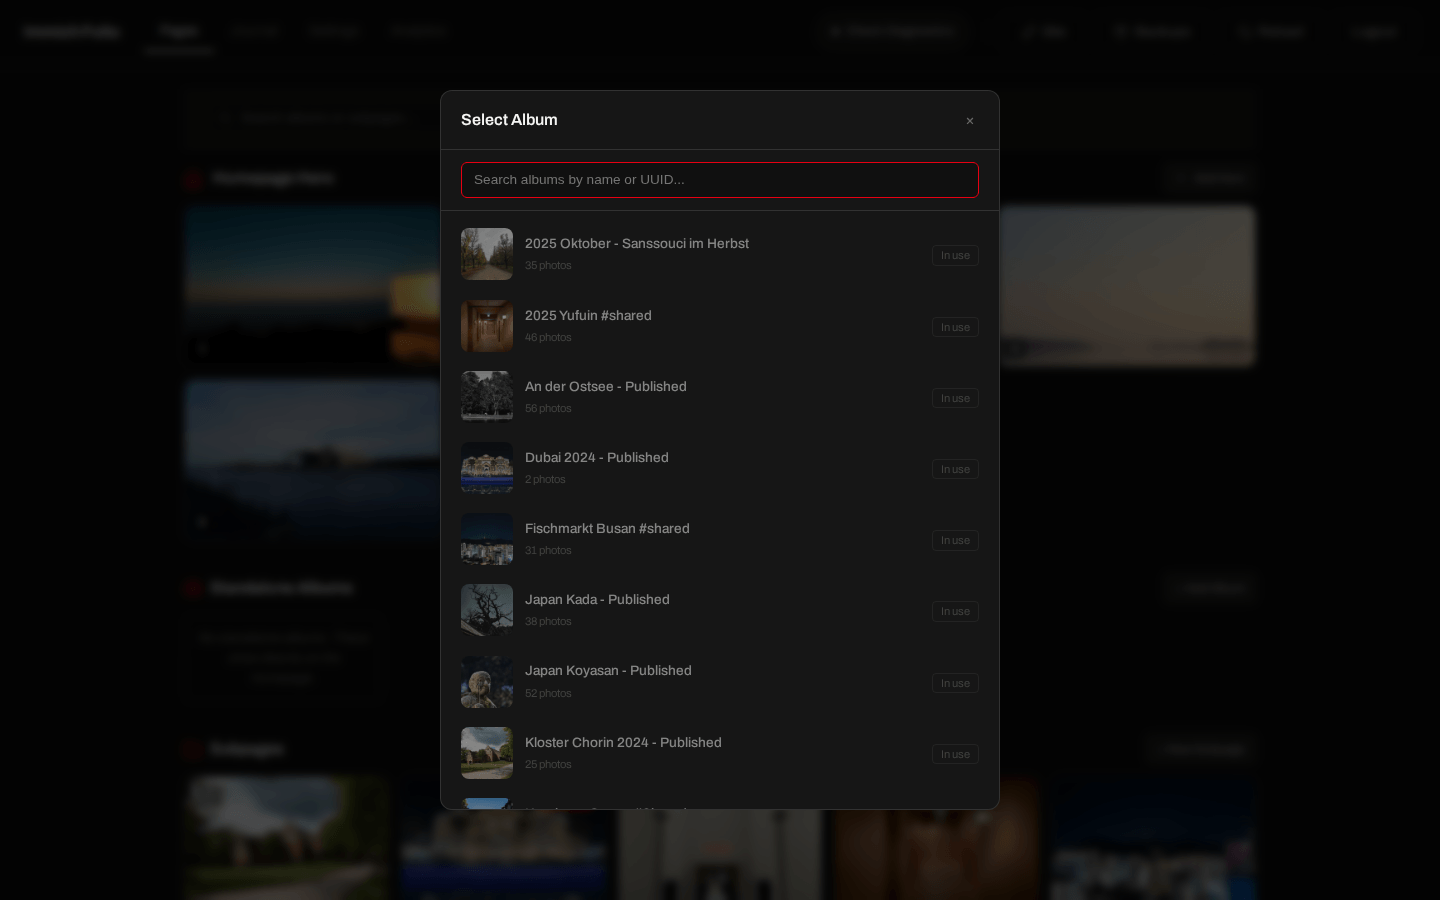Screen dimensions: 1440x900
Task: Choose 'An der Ostsee - Published' title
Action: tap(605, 387)
